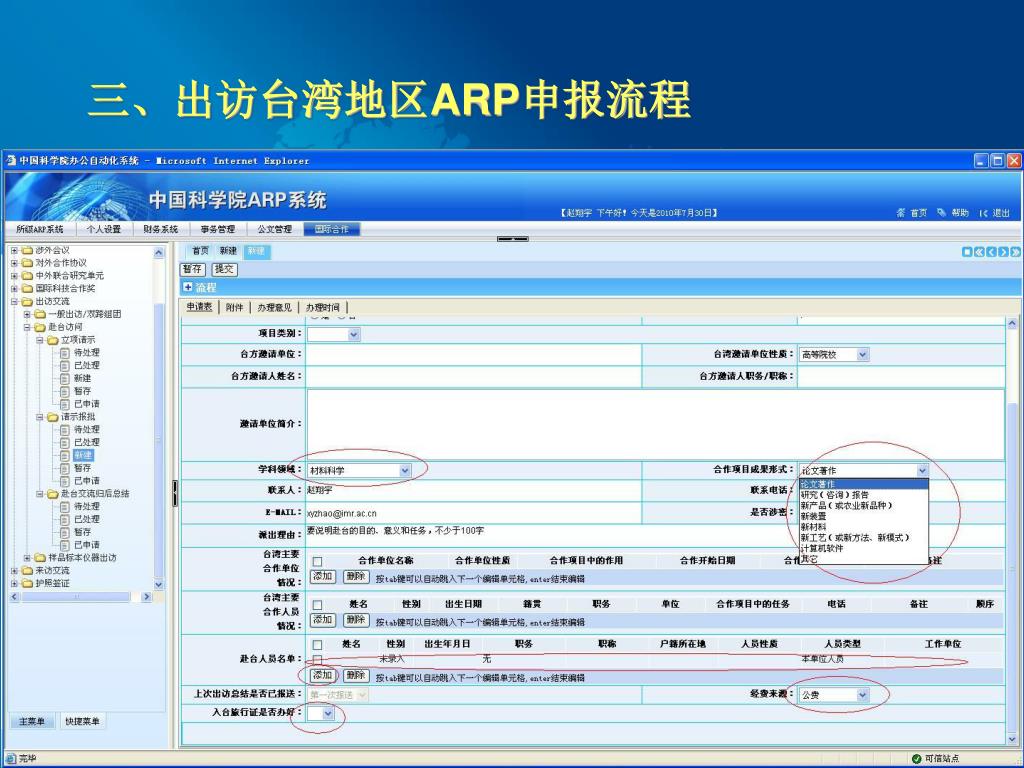Expand the 护照签证 tree node

coord(14,583)
